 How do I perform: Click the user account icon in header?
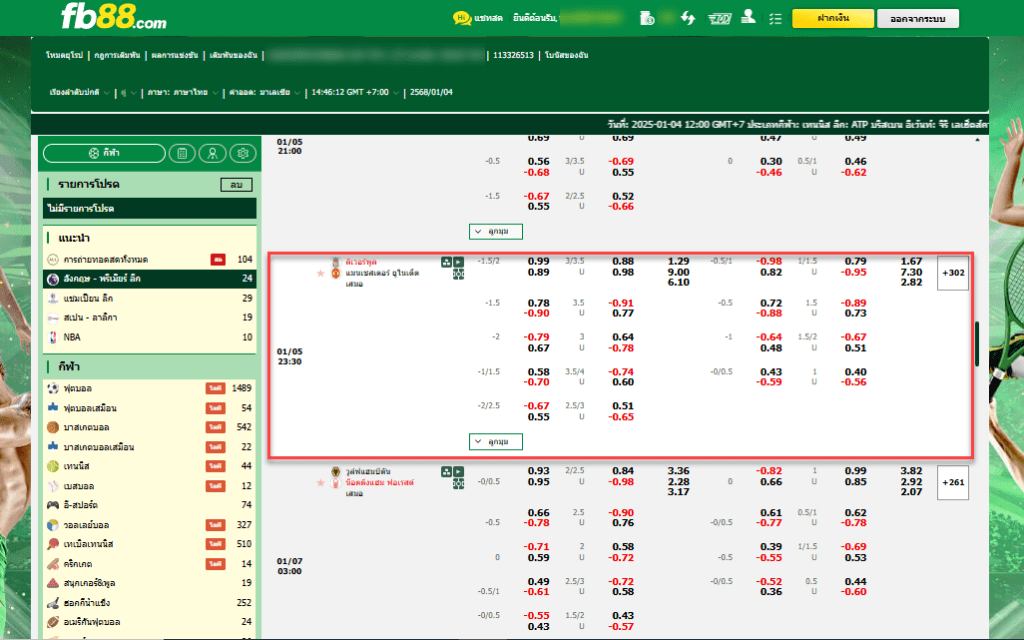pos(748,17)
